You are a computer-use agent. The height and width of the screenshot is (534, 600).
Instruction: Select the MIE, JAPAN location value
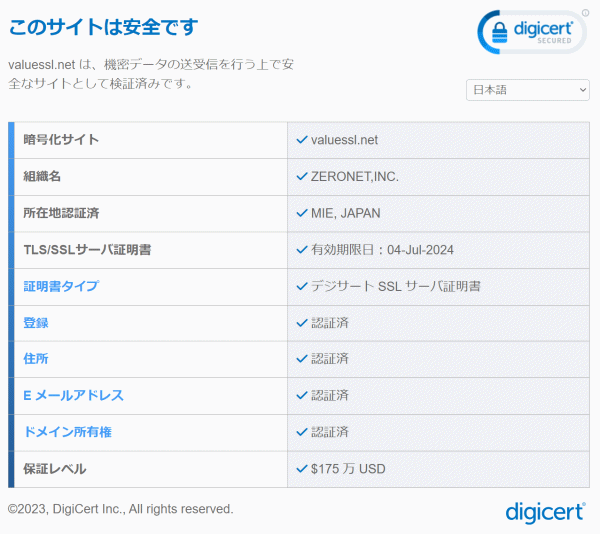tap(346, 213)
